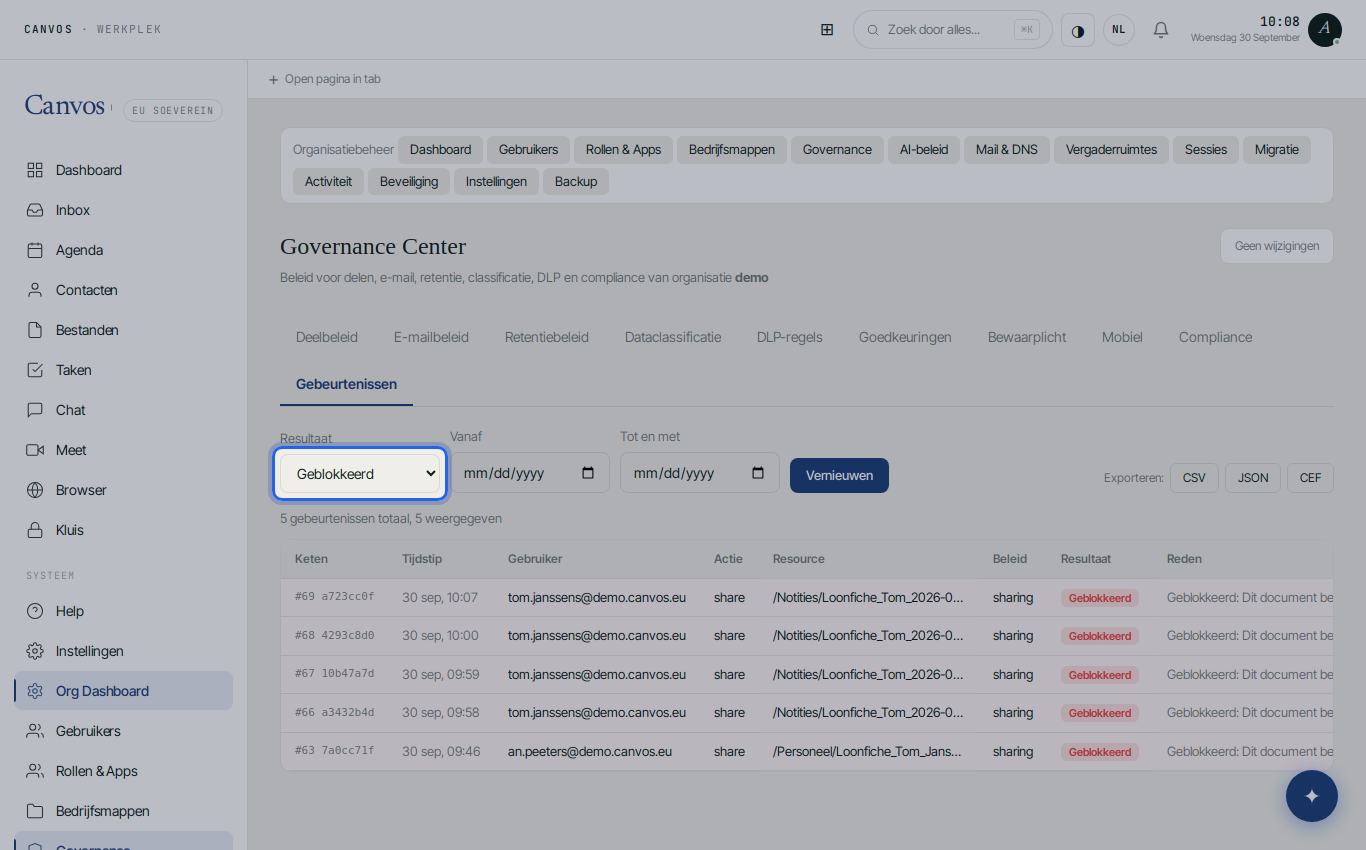Open the Tot en met date picker calendar
Image resolution: width=1366 pixels, height=850 pixels.
[758, 473]
